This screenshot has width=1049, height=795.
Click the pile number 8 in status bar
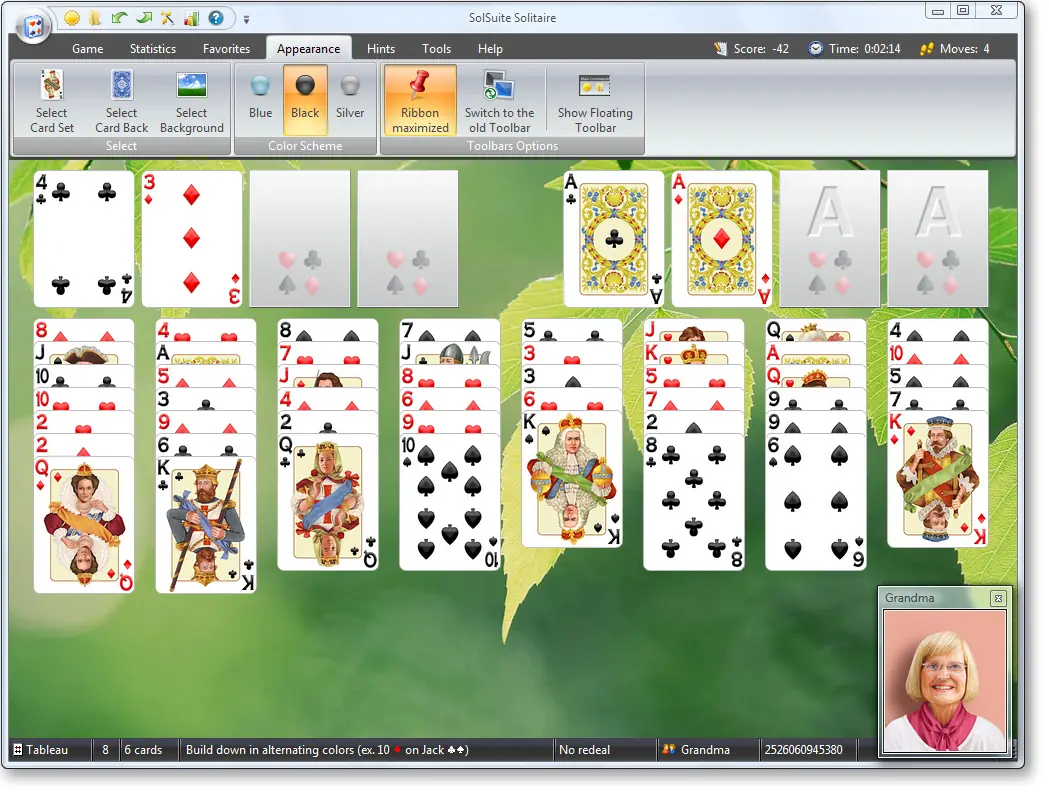click(105, 749)
